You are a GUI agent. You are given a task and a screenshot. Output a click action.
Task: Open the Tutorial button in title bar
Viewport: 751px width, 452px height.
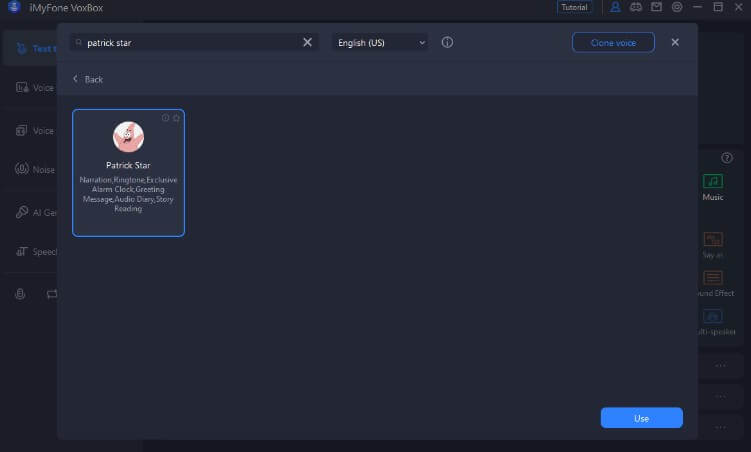tap(574, 7)
